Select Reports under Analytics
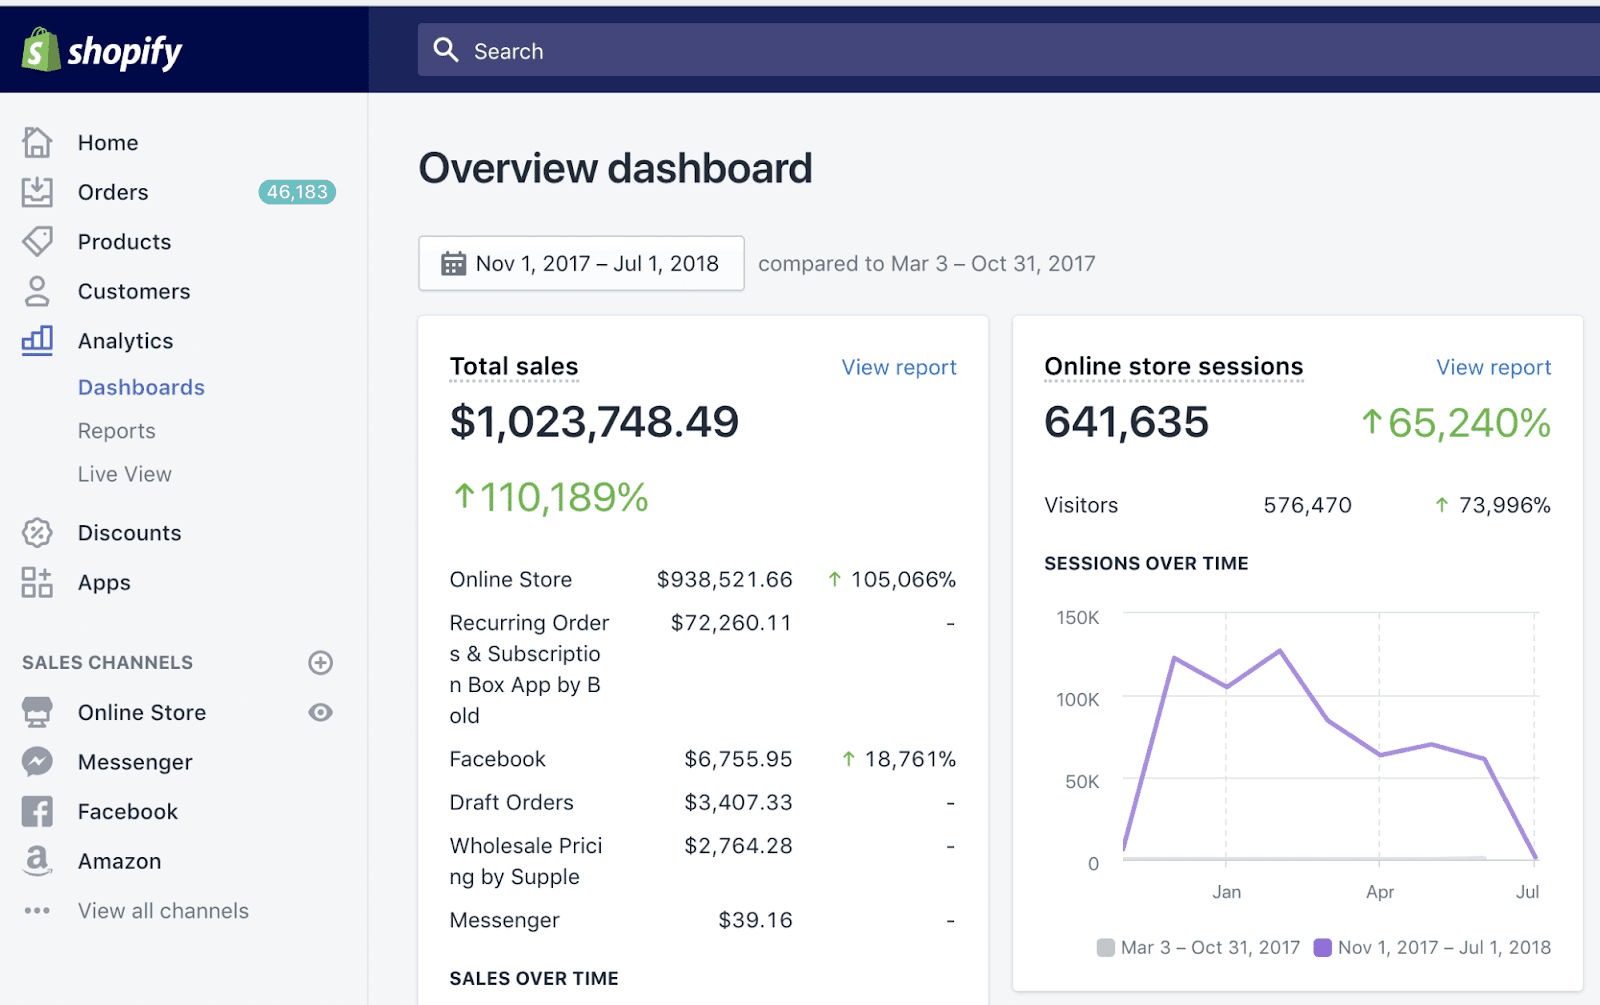This screenshot has height=1005, width=1600. click(116, 431)
